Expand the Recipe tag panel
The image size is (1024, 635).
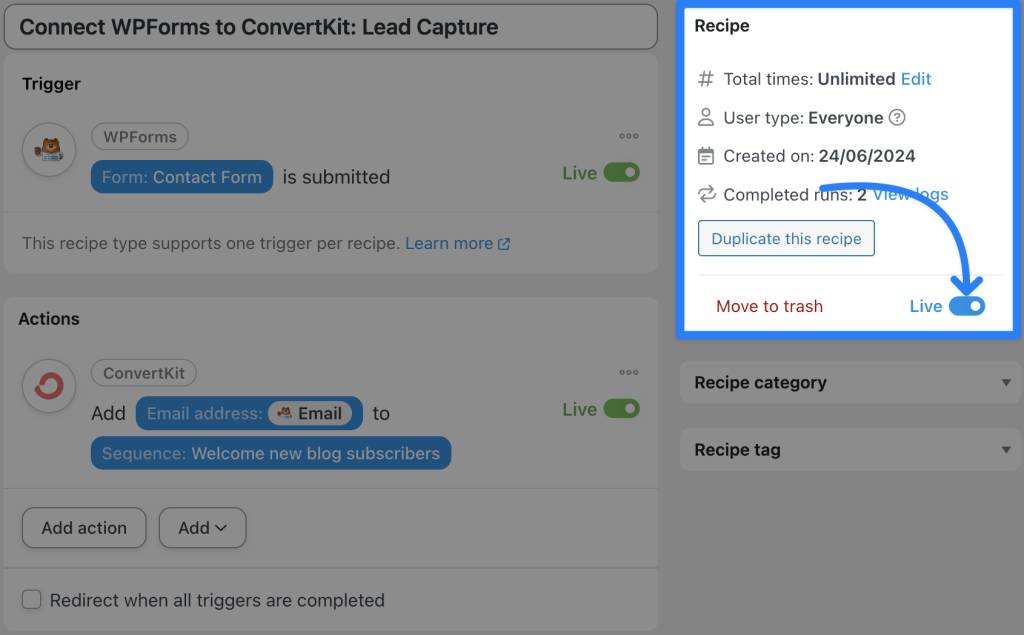tap(1006, 449)
